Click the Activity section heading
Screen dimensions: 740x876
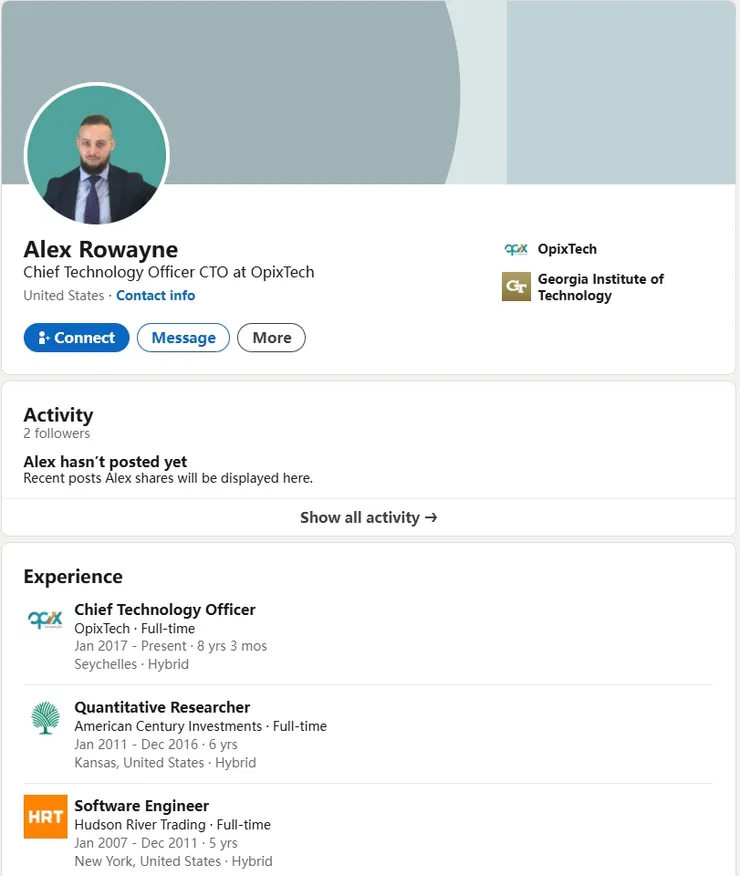[x=58, y=415]
